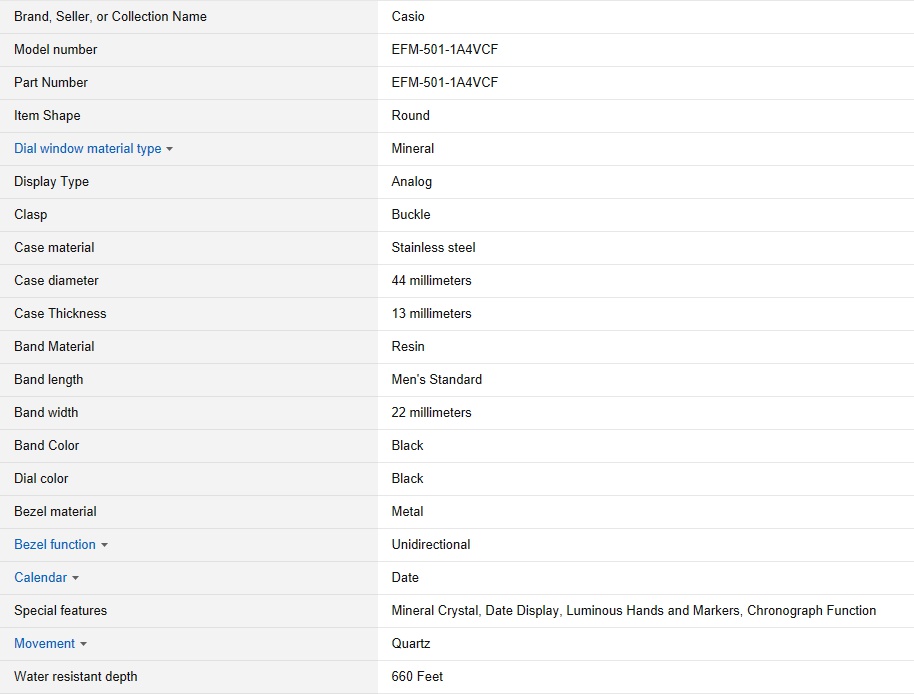Click the dropdown arrow beside Calendar
Image resolution: width=914 pixels, height=694 pixels.
click(75, 579)
